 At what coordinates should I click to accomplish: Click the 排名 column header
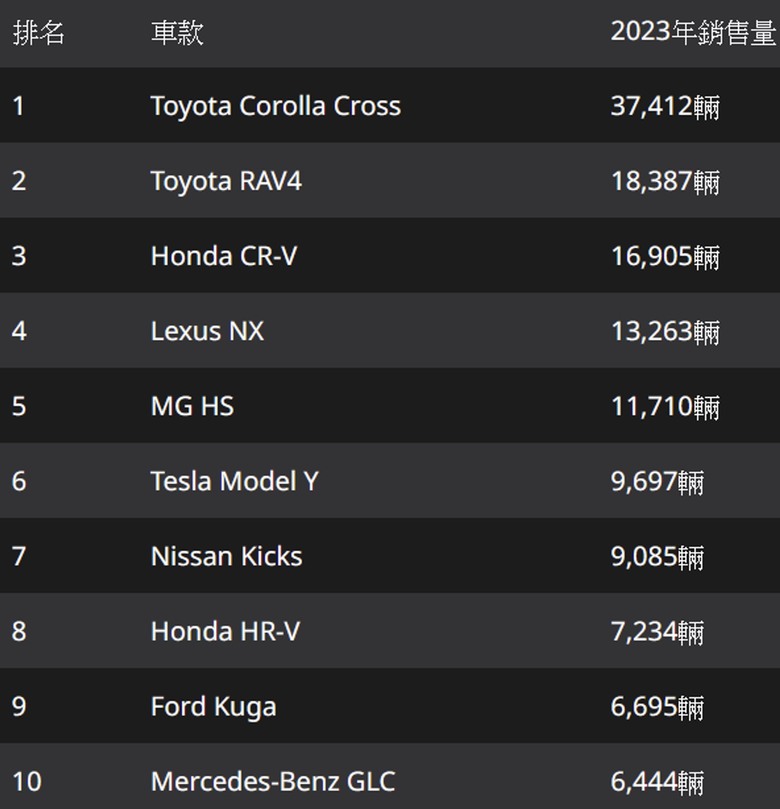tap(39, 32)
